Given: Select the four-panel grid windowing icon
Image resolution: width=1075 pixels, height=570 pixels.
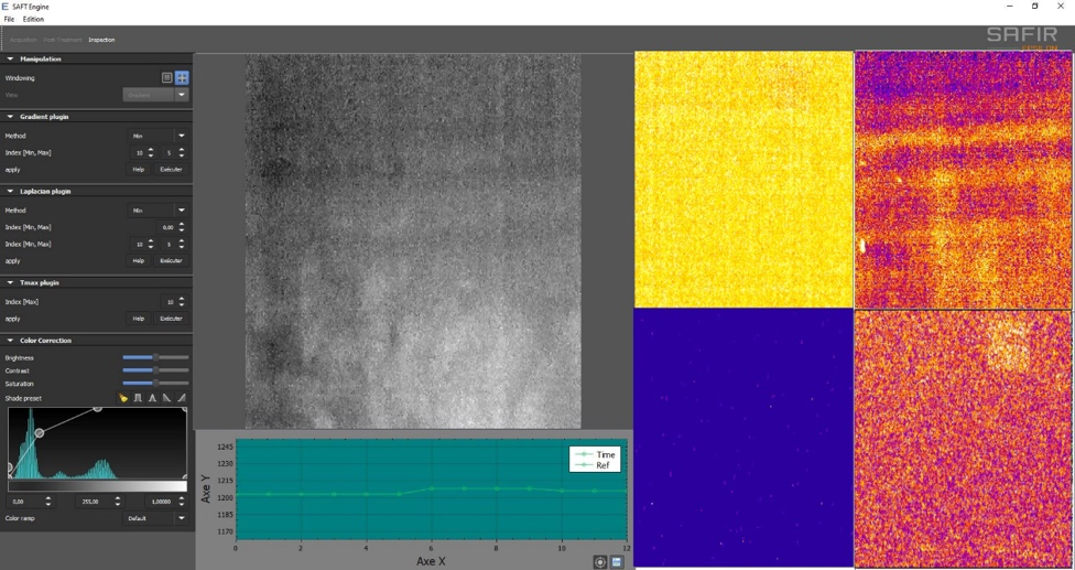Looking at the screenshot, I should tap(182, 77).
